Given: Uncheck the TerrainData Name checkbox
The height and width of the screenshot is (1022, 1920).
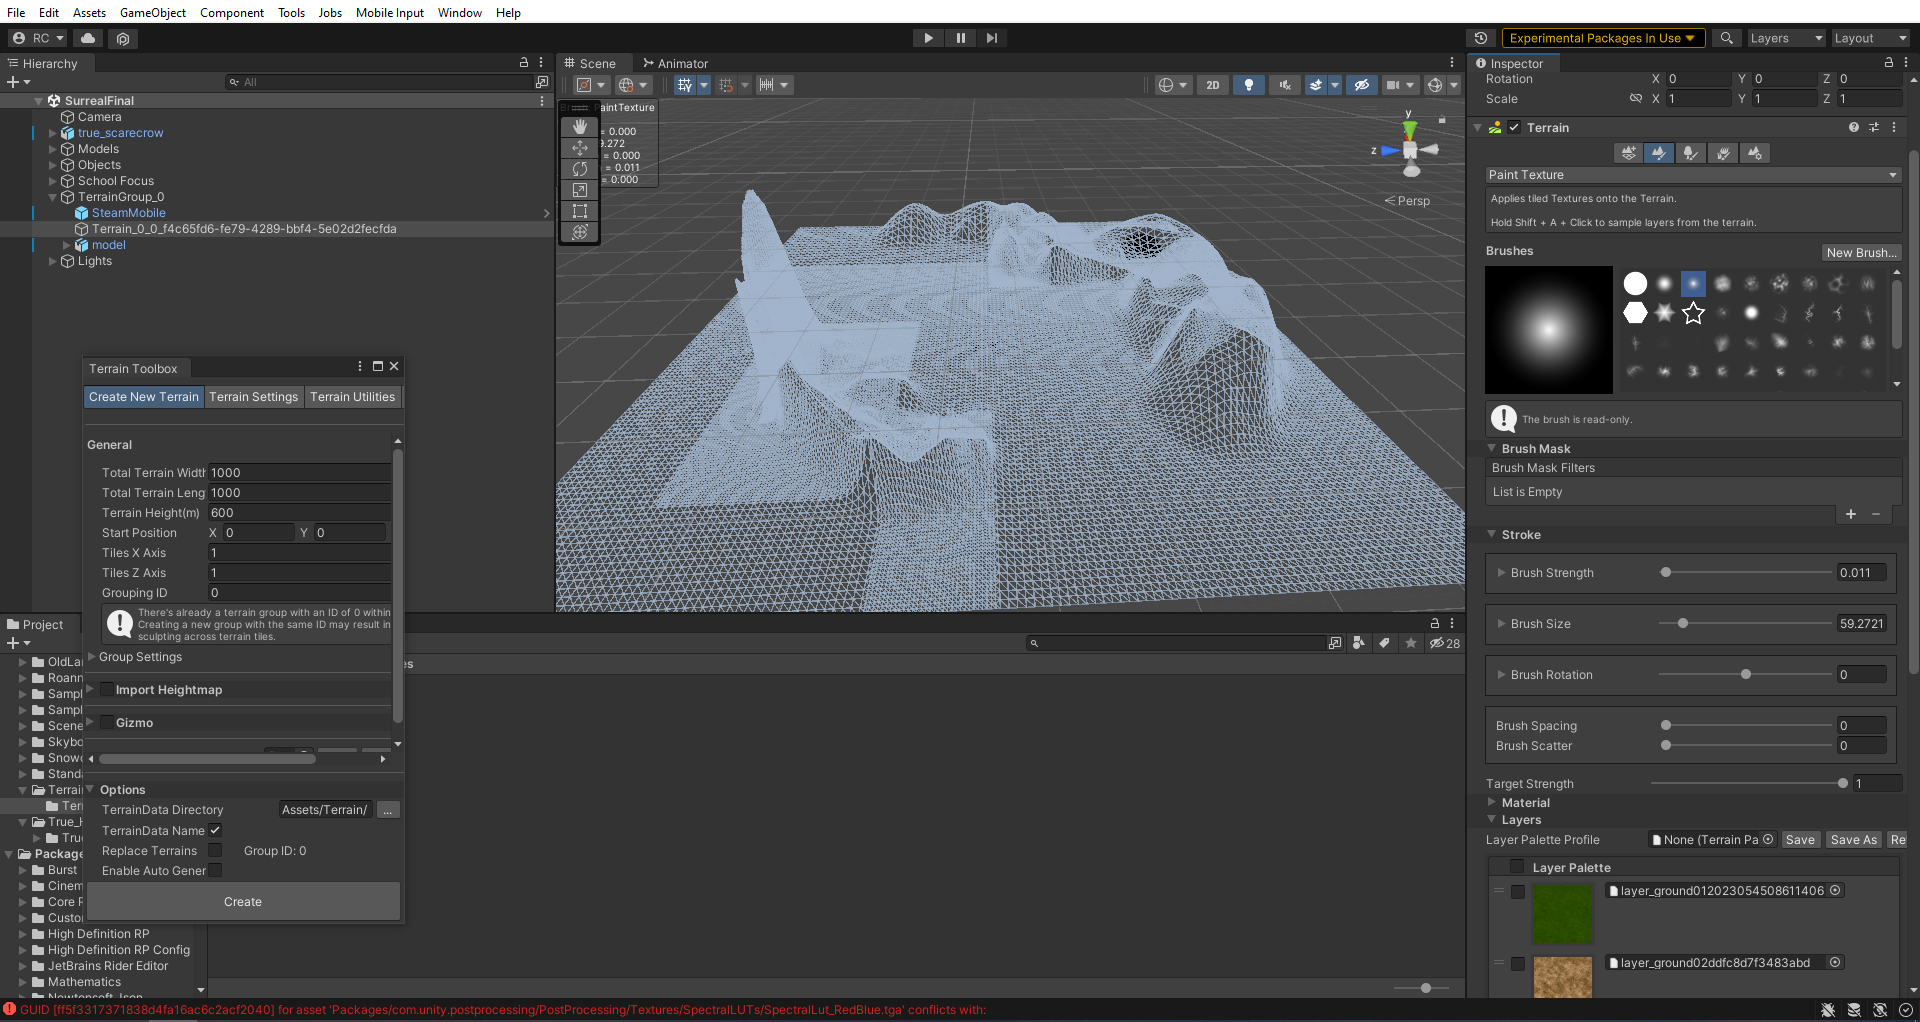Looking at the screenshot, I should [x=215, y=831].
